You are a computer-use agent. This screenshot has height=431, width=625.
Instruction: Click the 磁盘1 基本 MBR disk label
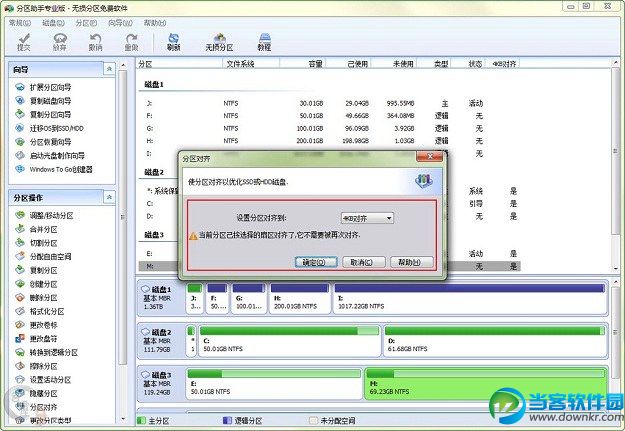(159, 298)
